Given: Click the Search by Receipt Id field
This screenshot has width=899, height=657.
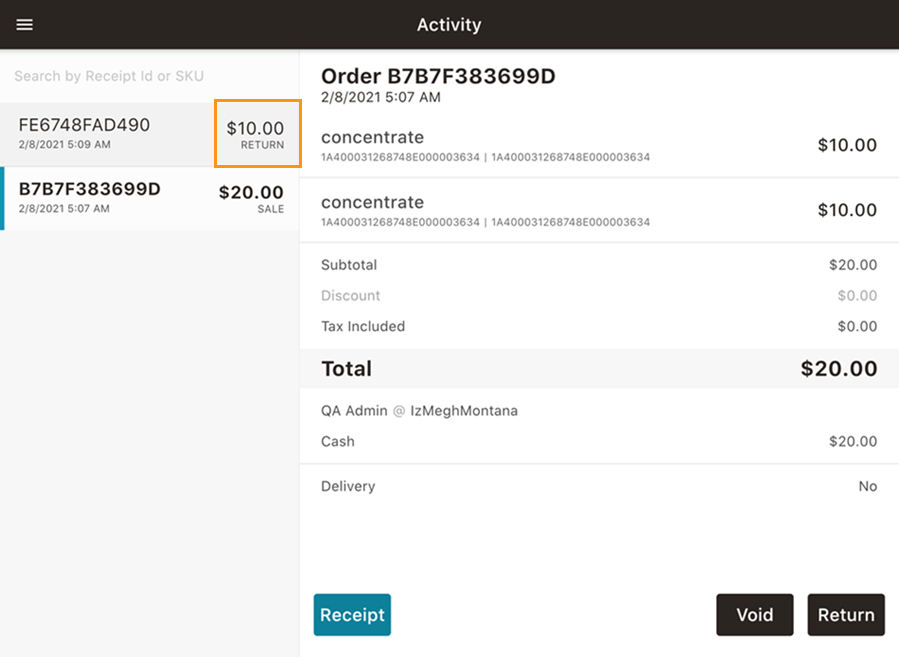Looking at the screenshot, I should pyautogui.click(x=149, y=76).
